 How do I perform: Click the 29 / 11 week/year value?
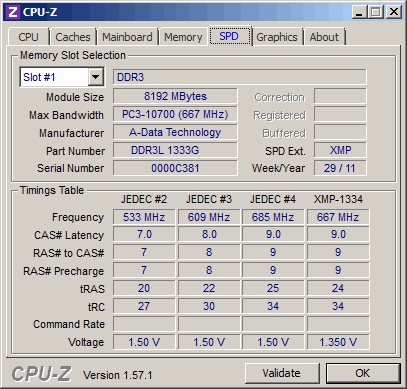[340, 168]
